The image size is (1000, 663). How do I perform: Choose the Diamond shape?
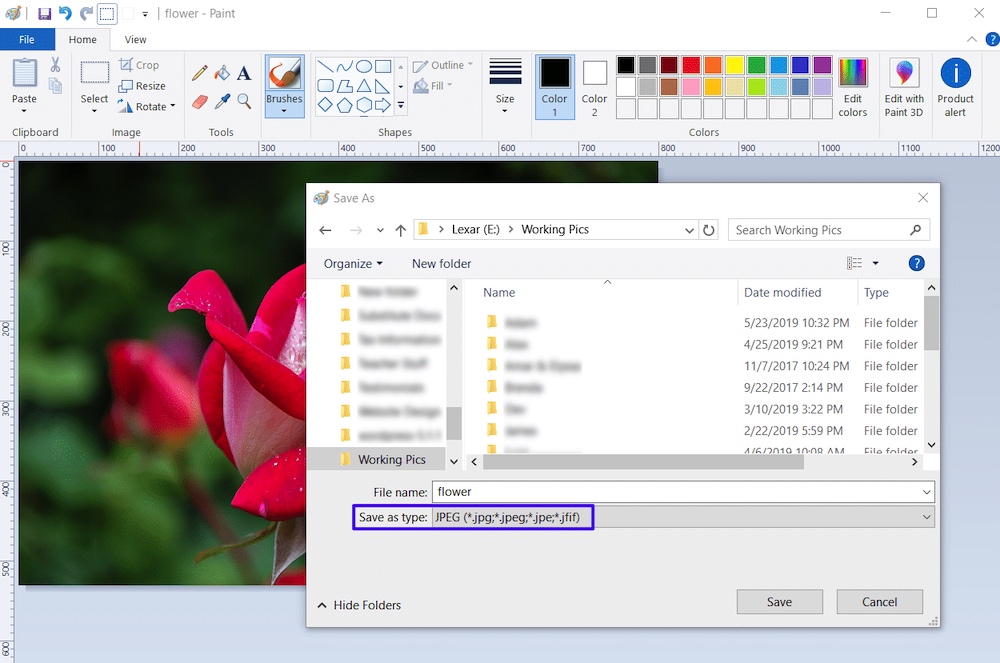pyautogui.click(x=325, y=105)
